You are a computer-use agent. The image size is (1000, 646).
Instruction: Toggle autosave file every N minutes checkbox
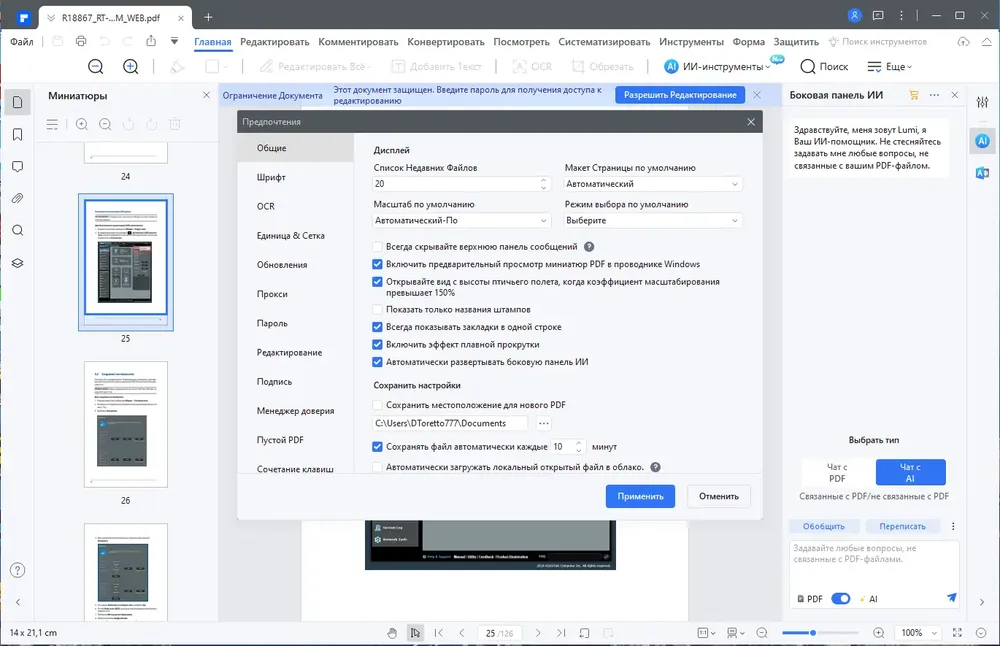[x=377, y=447]
